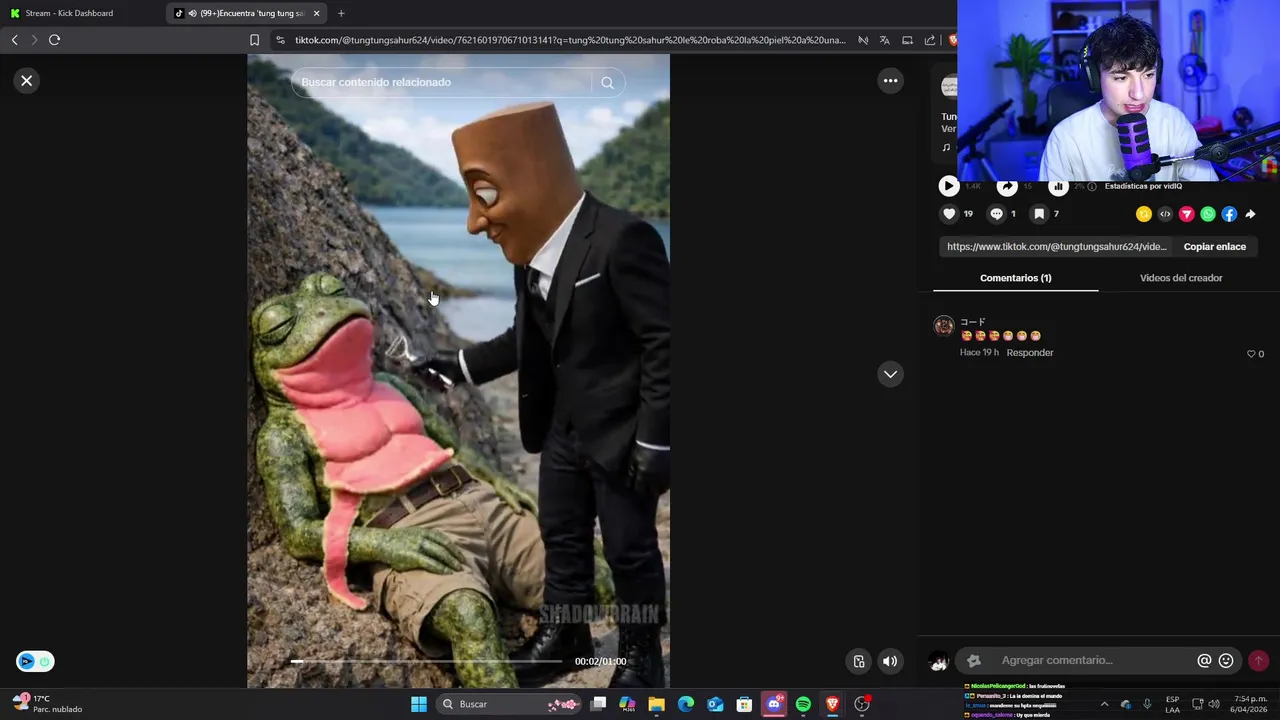Close the TikTok video viewer

click(x=27, y=81)
